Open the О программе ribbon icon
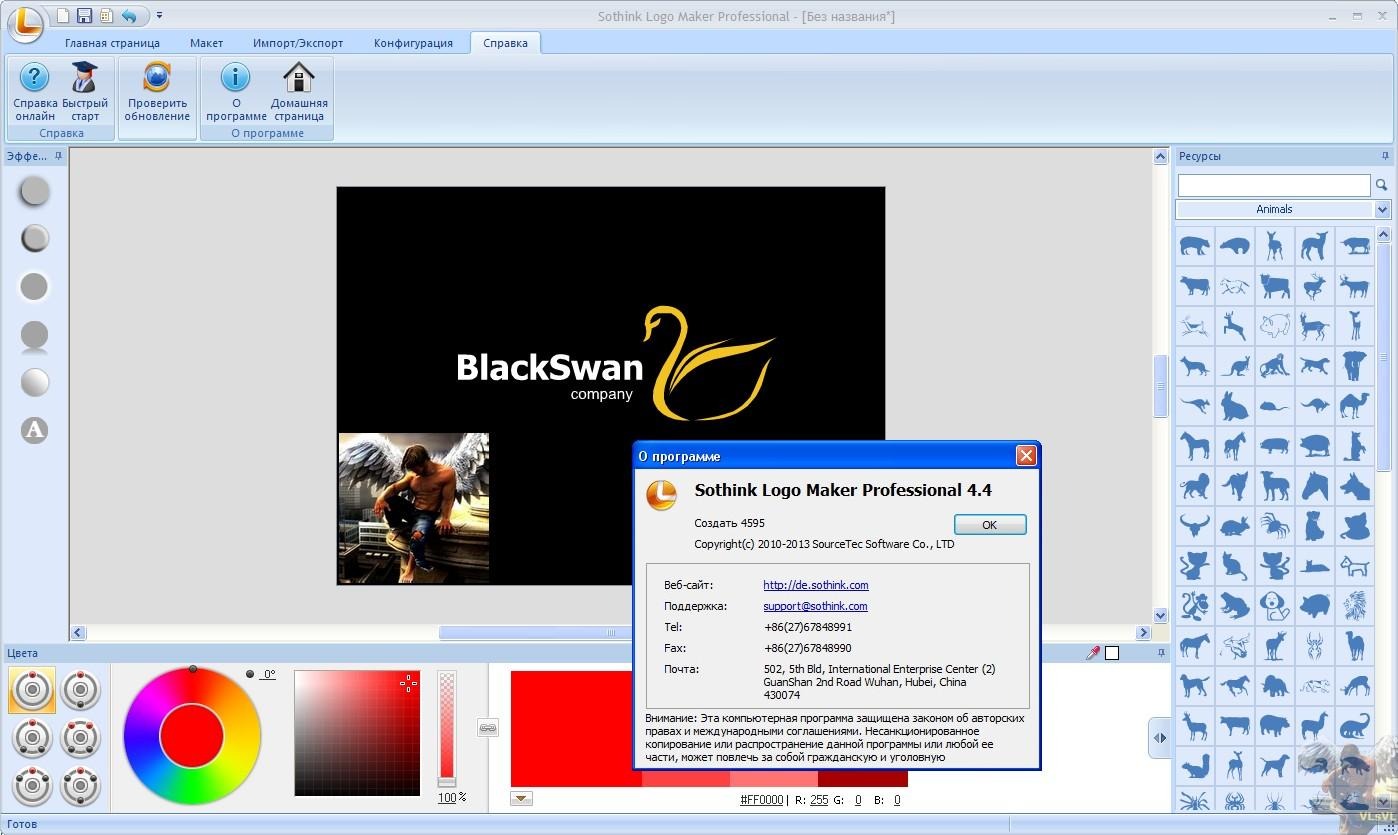The image size is (1398, 835). 236,91
